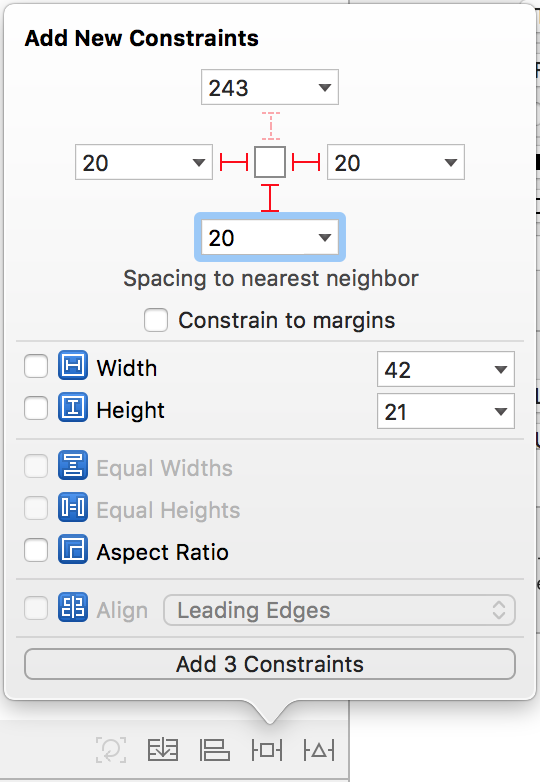Toggle the right spacing red strut
Screen dimensions: 540x782
pos(306,162)
